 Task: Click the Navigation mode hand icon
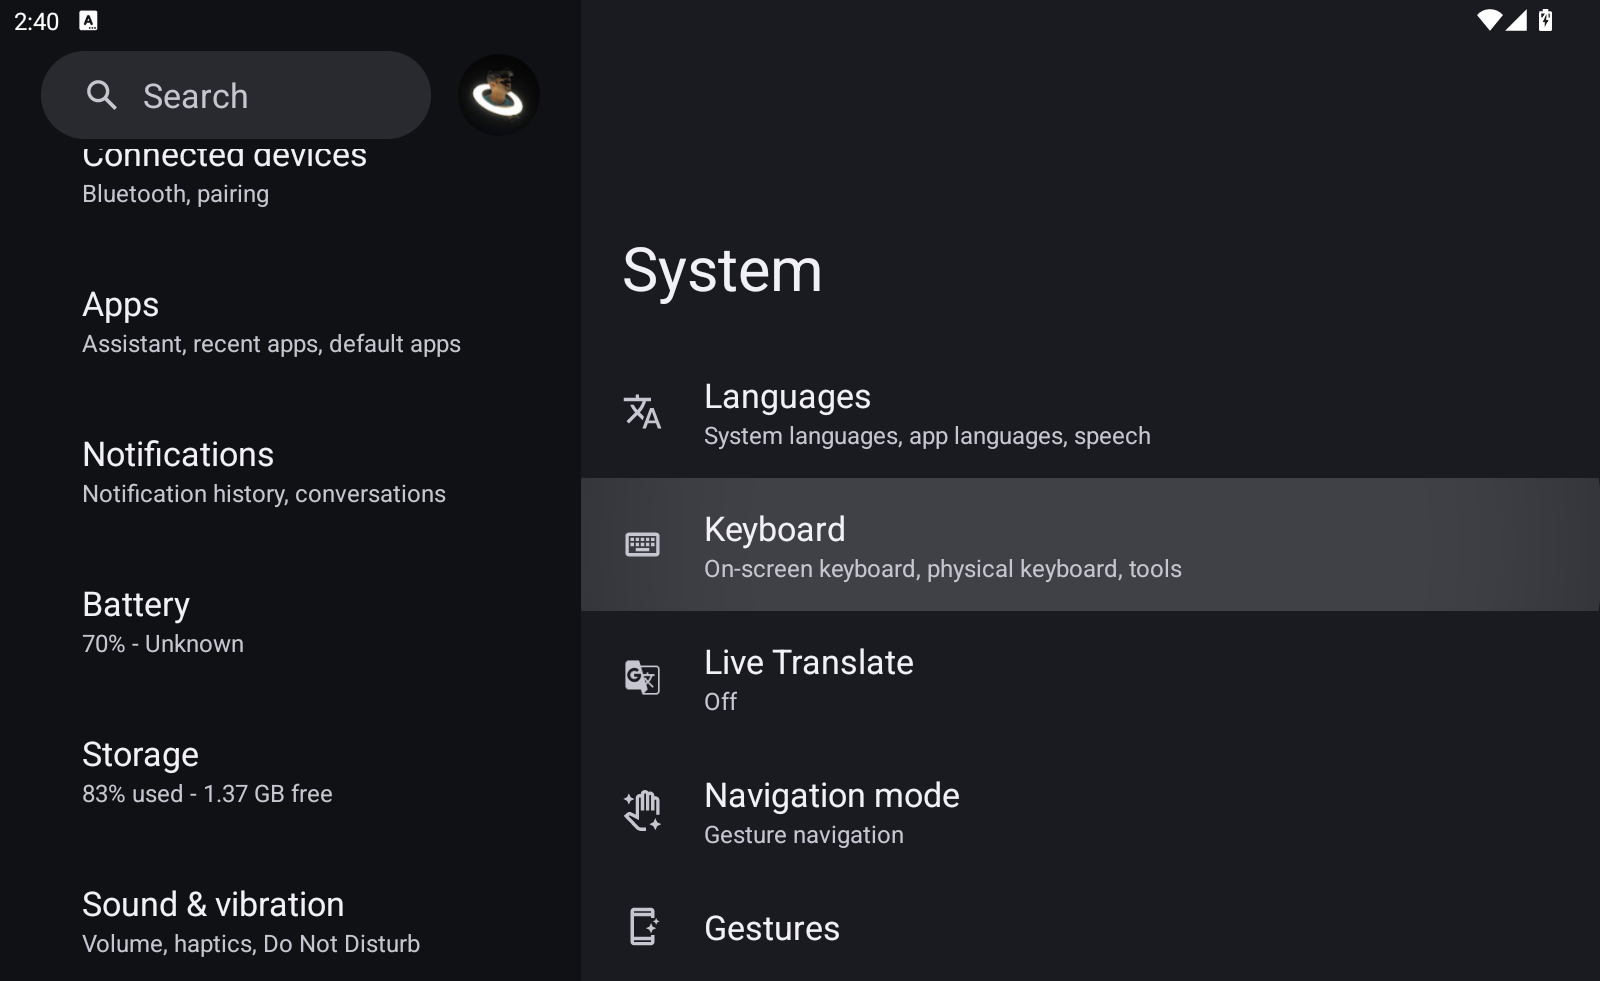[642, 811]
